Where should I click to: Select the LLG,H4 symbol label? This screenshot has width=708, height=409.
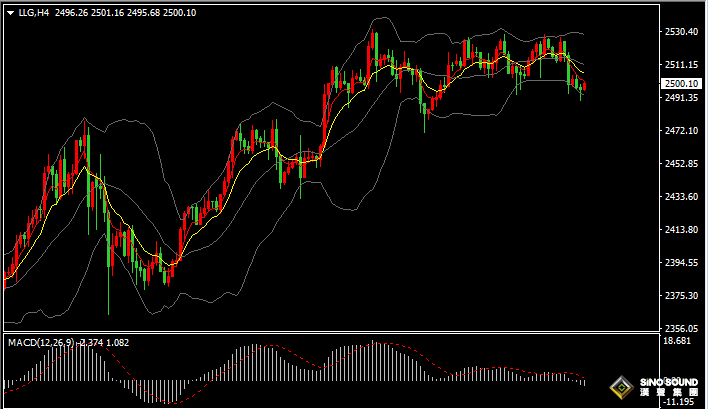33,13
